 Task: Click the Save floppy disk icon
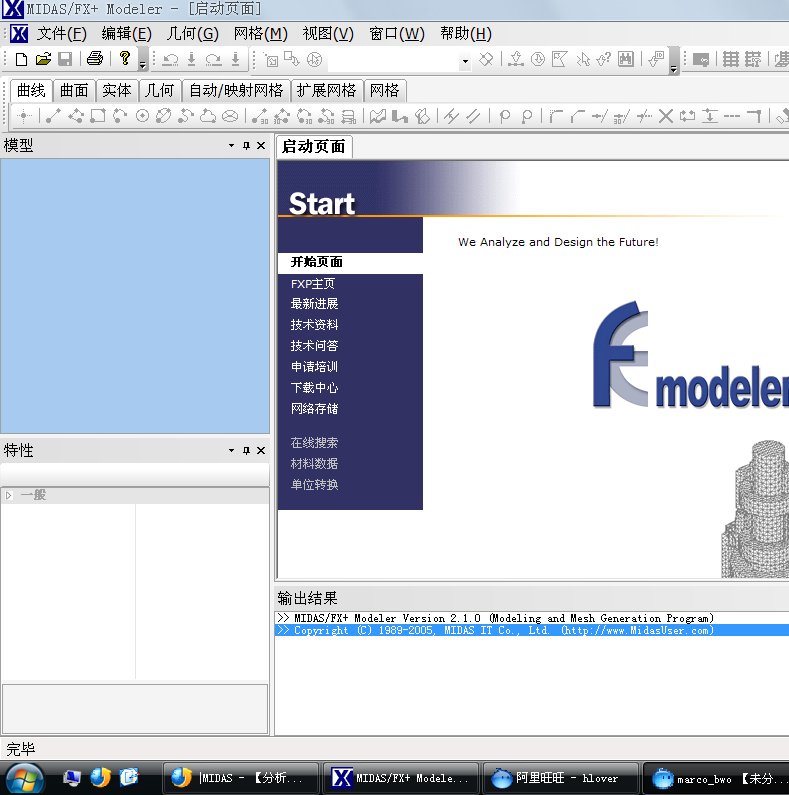(65, 59)
